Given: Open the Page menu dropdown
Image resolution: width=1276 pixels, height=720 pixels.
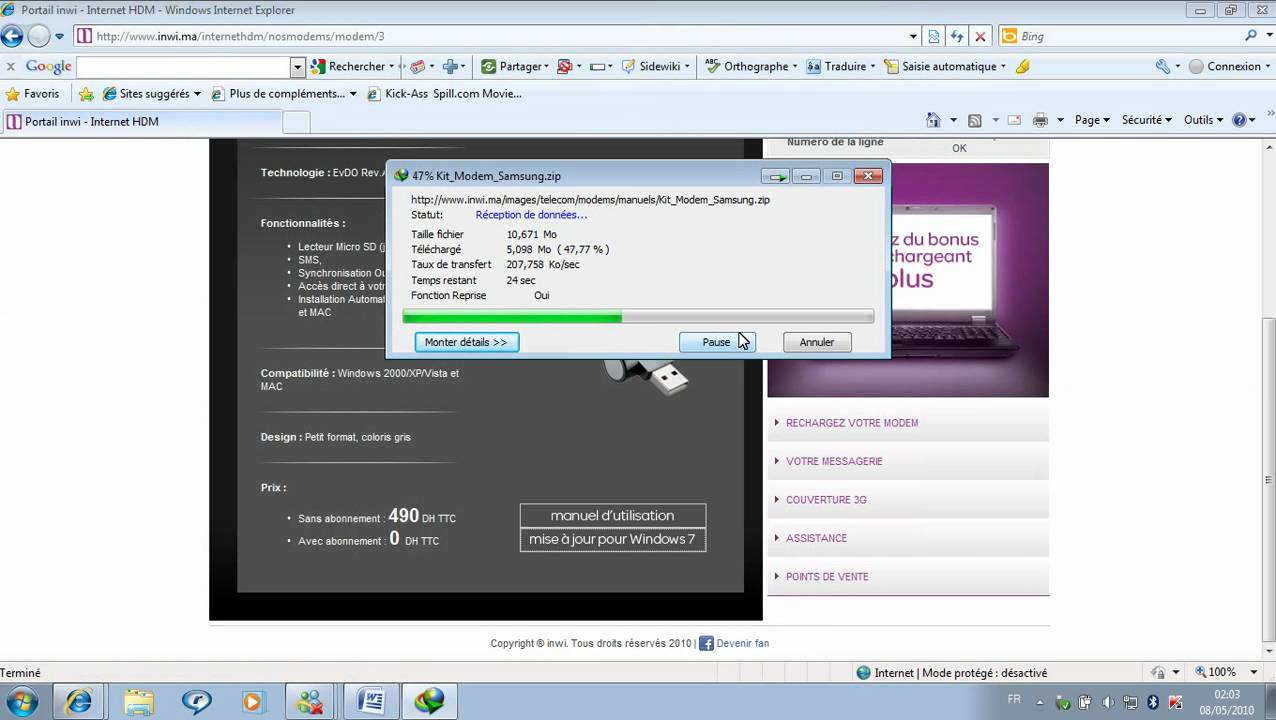Looking at the screenshot, I should point(1092,120).
